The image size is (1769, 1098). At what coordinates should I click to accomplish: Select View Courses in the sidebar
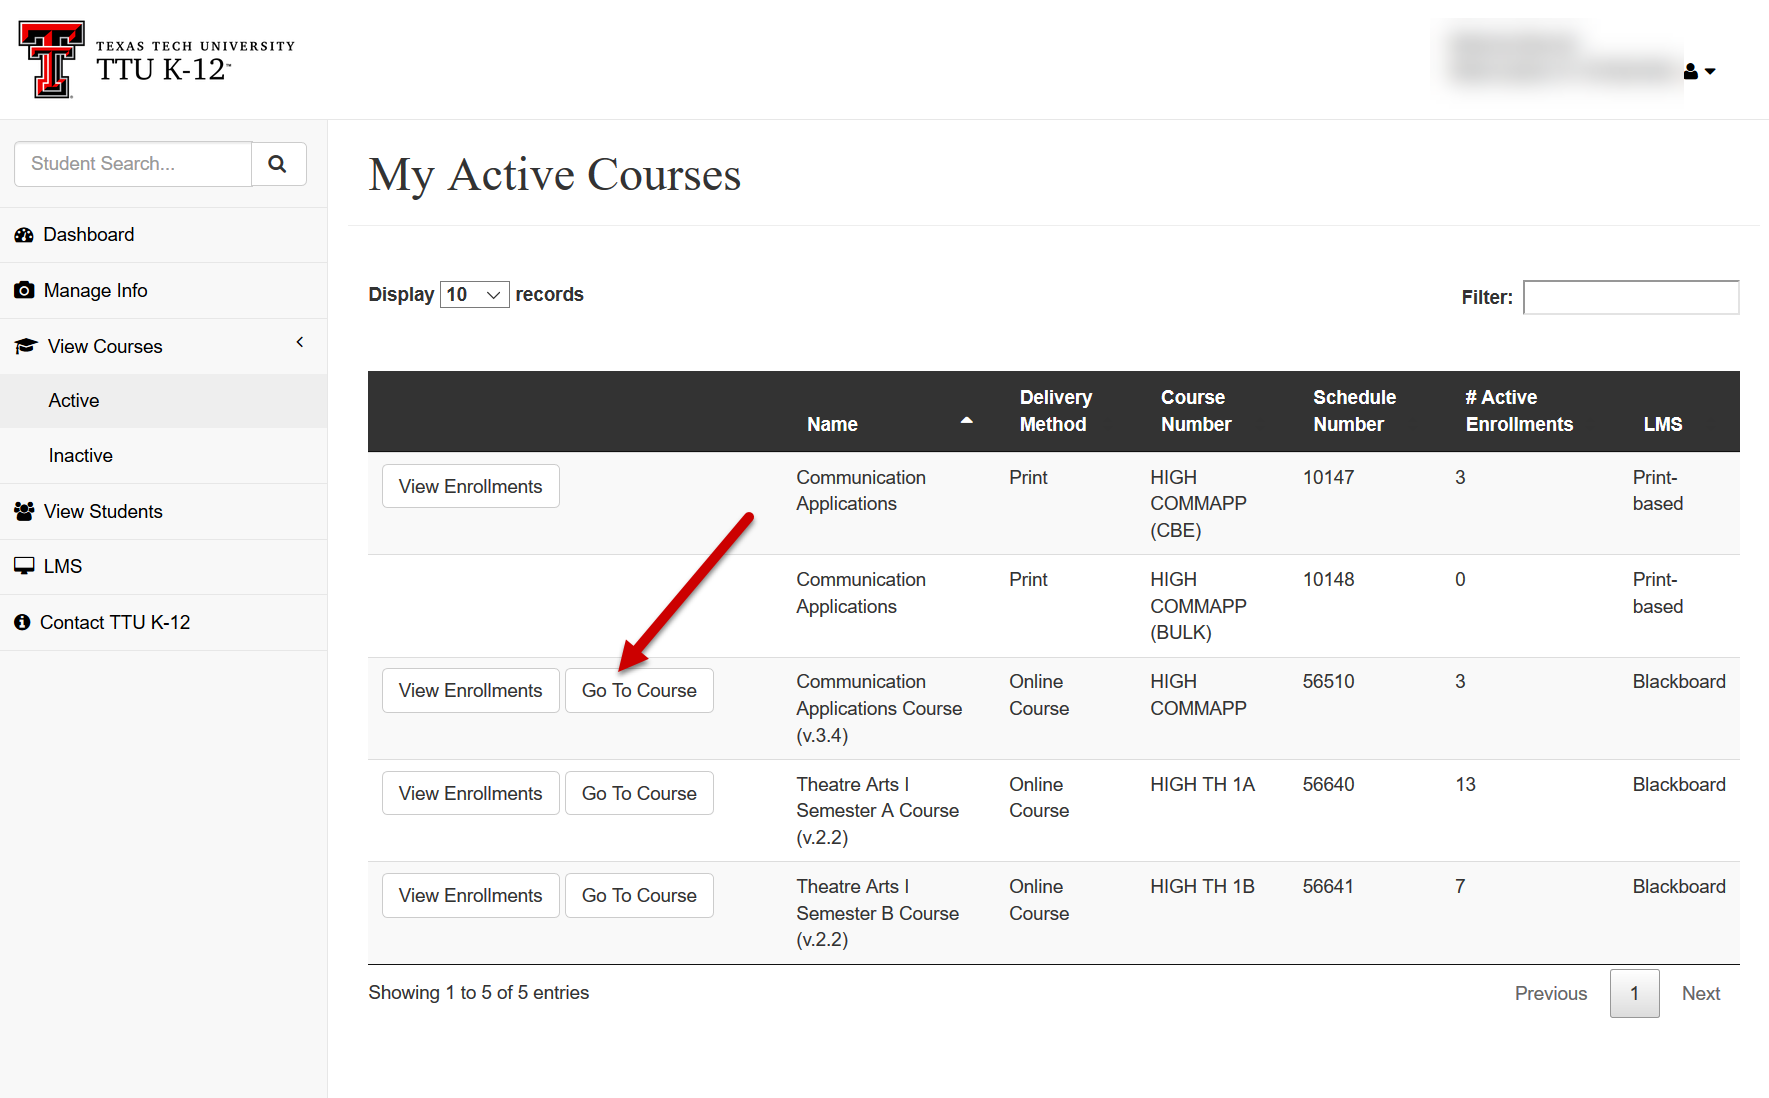163,346
